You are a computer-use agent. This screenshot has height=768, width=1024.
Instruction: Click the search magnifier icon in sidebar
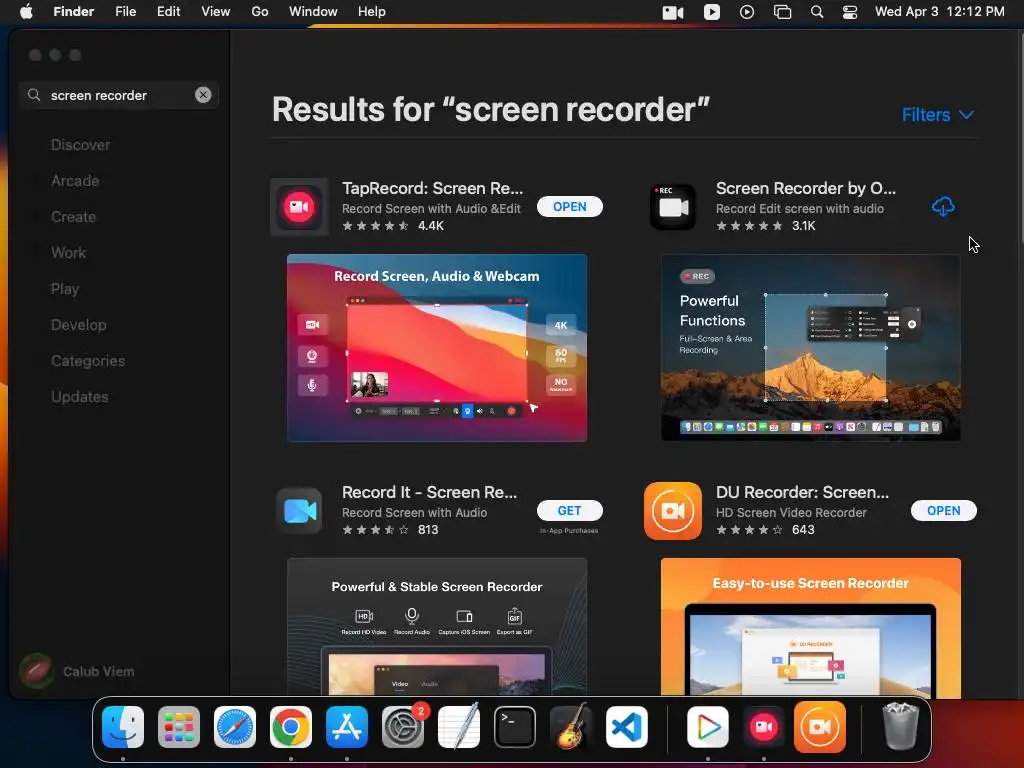pos(34,95)
